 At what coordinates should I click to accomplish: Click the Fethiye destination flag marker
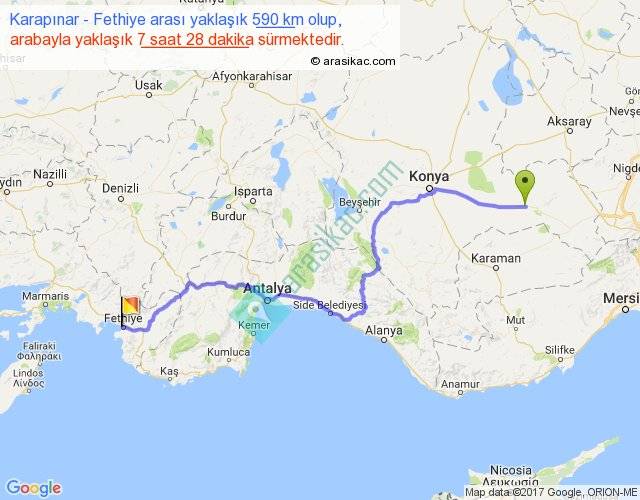(130, 306)
